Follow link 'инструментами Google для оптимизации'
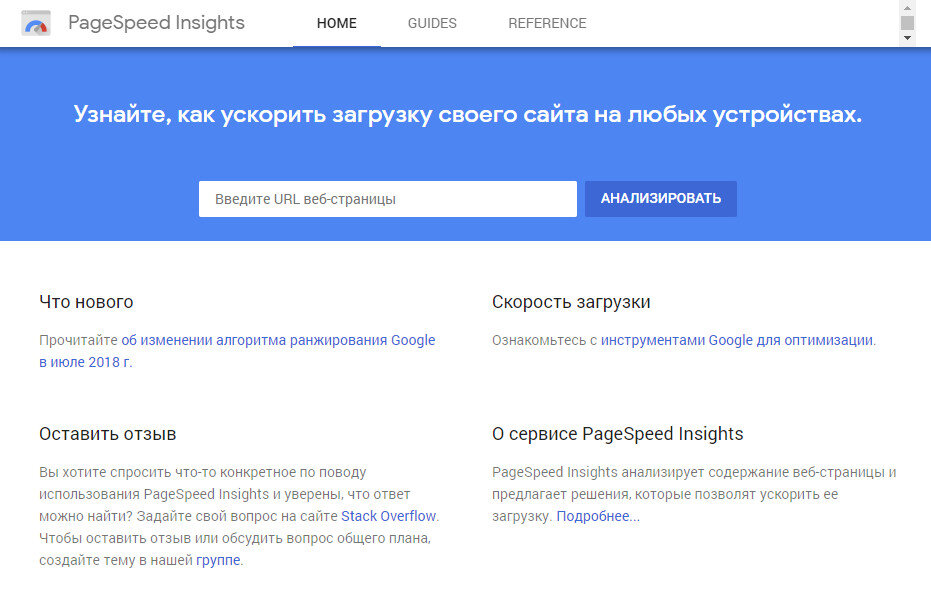Viewport: 931px width, 602px height. click(x=737, y=340)
